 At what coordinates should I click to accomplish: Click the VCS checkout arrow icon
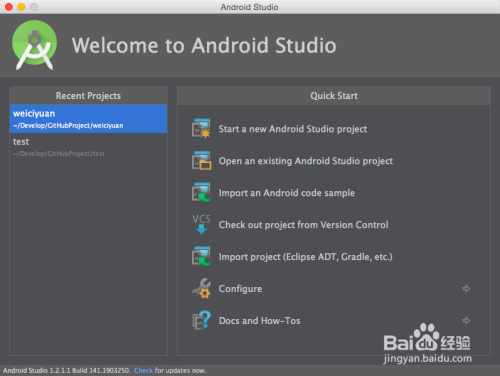(201, 224)
